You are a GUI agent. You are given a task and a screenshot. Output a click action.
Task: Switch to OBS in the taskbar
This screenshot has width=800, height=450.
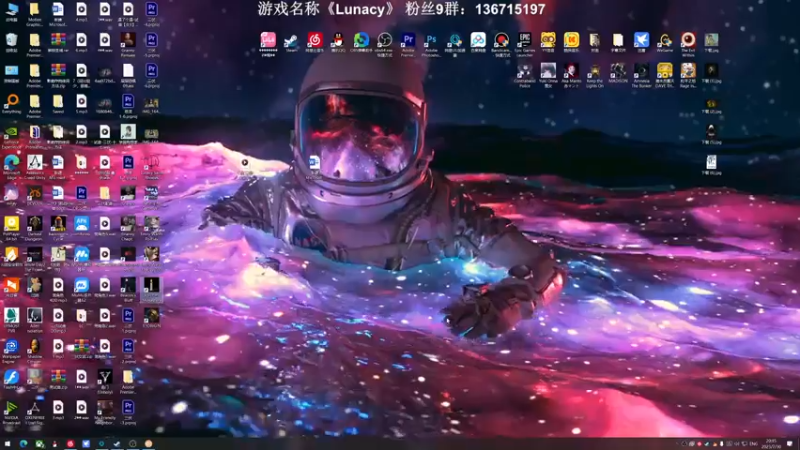(133, 443)
